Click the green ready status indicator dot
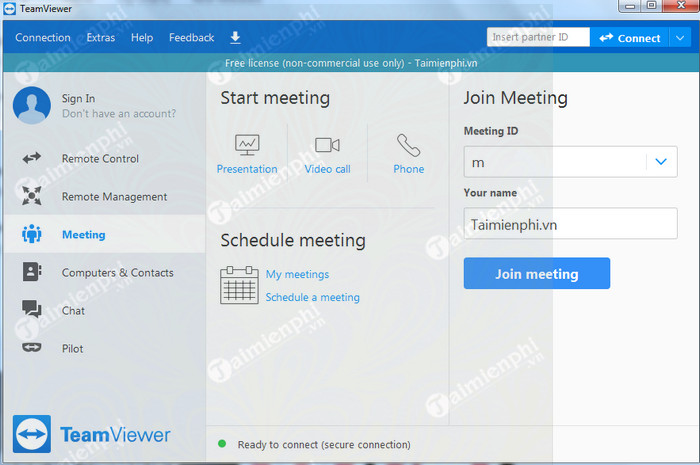Viewport: 700px width, 465px height. coord(221,444)
